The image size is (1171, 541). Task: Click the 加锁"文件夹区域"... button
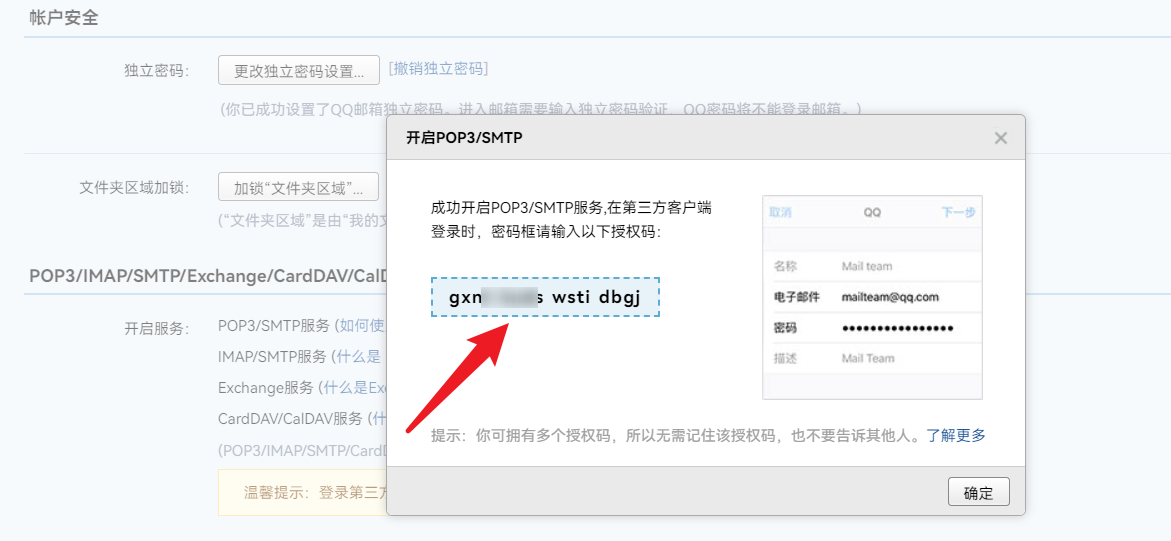point(298,187)
